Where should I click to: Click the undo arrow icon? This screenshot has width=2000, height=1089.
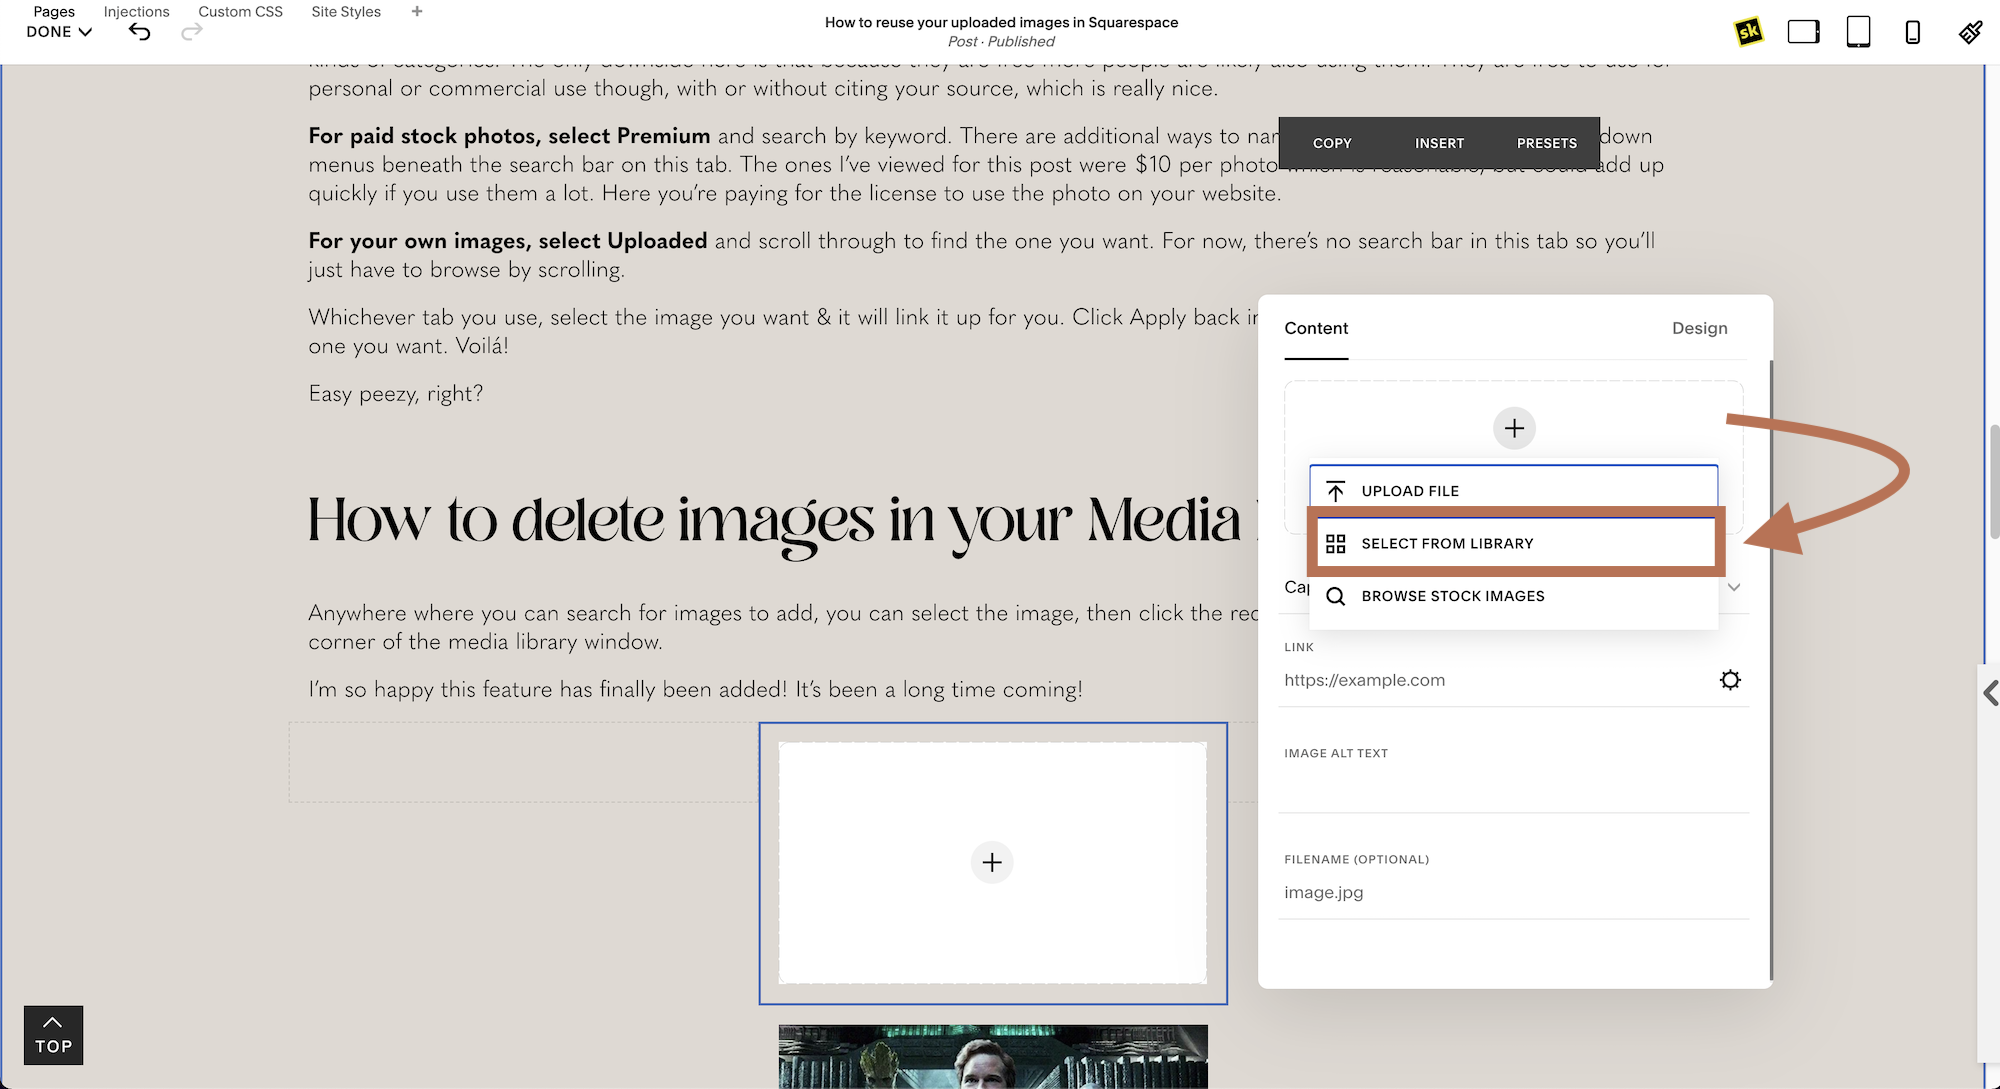[140, 32]
